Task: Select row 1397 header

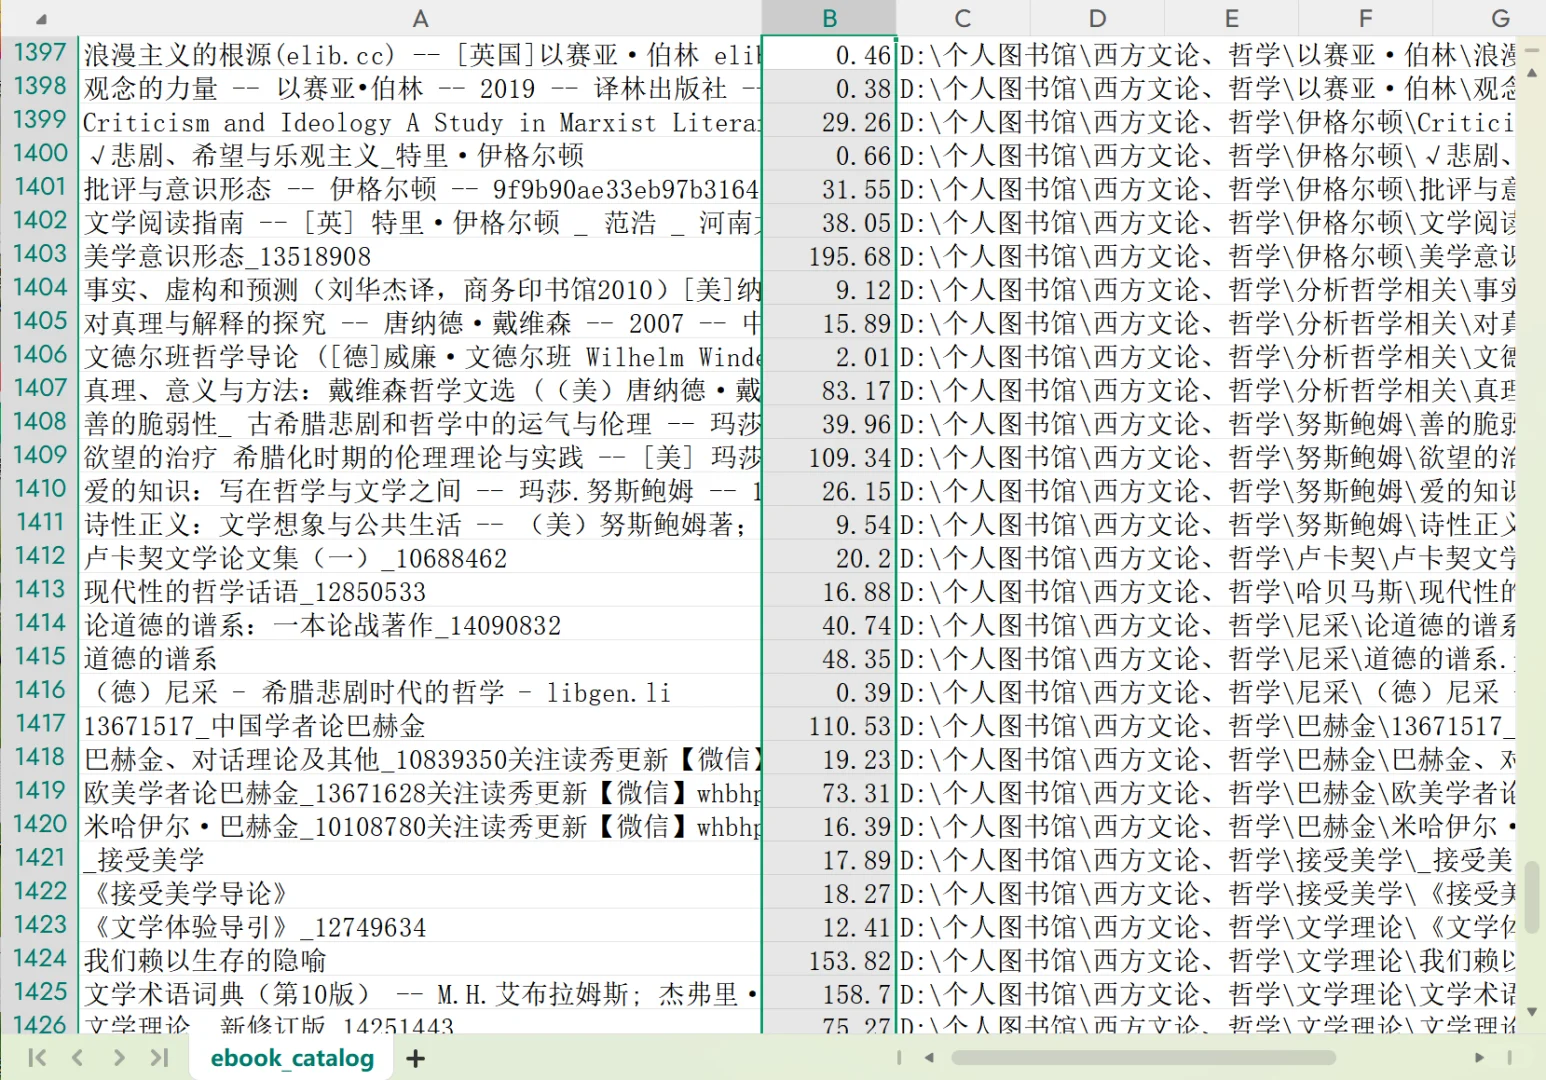Action: tap(40, 52)
